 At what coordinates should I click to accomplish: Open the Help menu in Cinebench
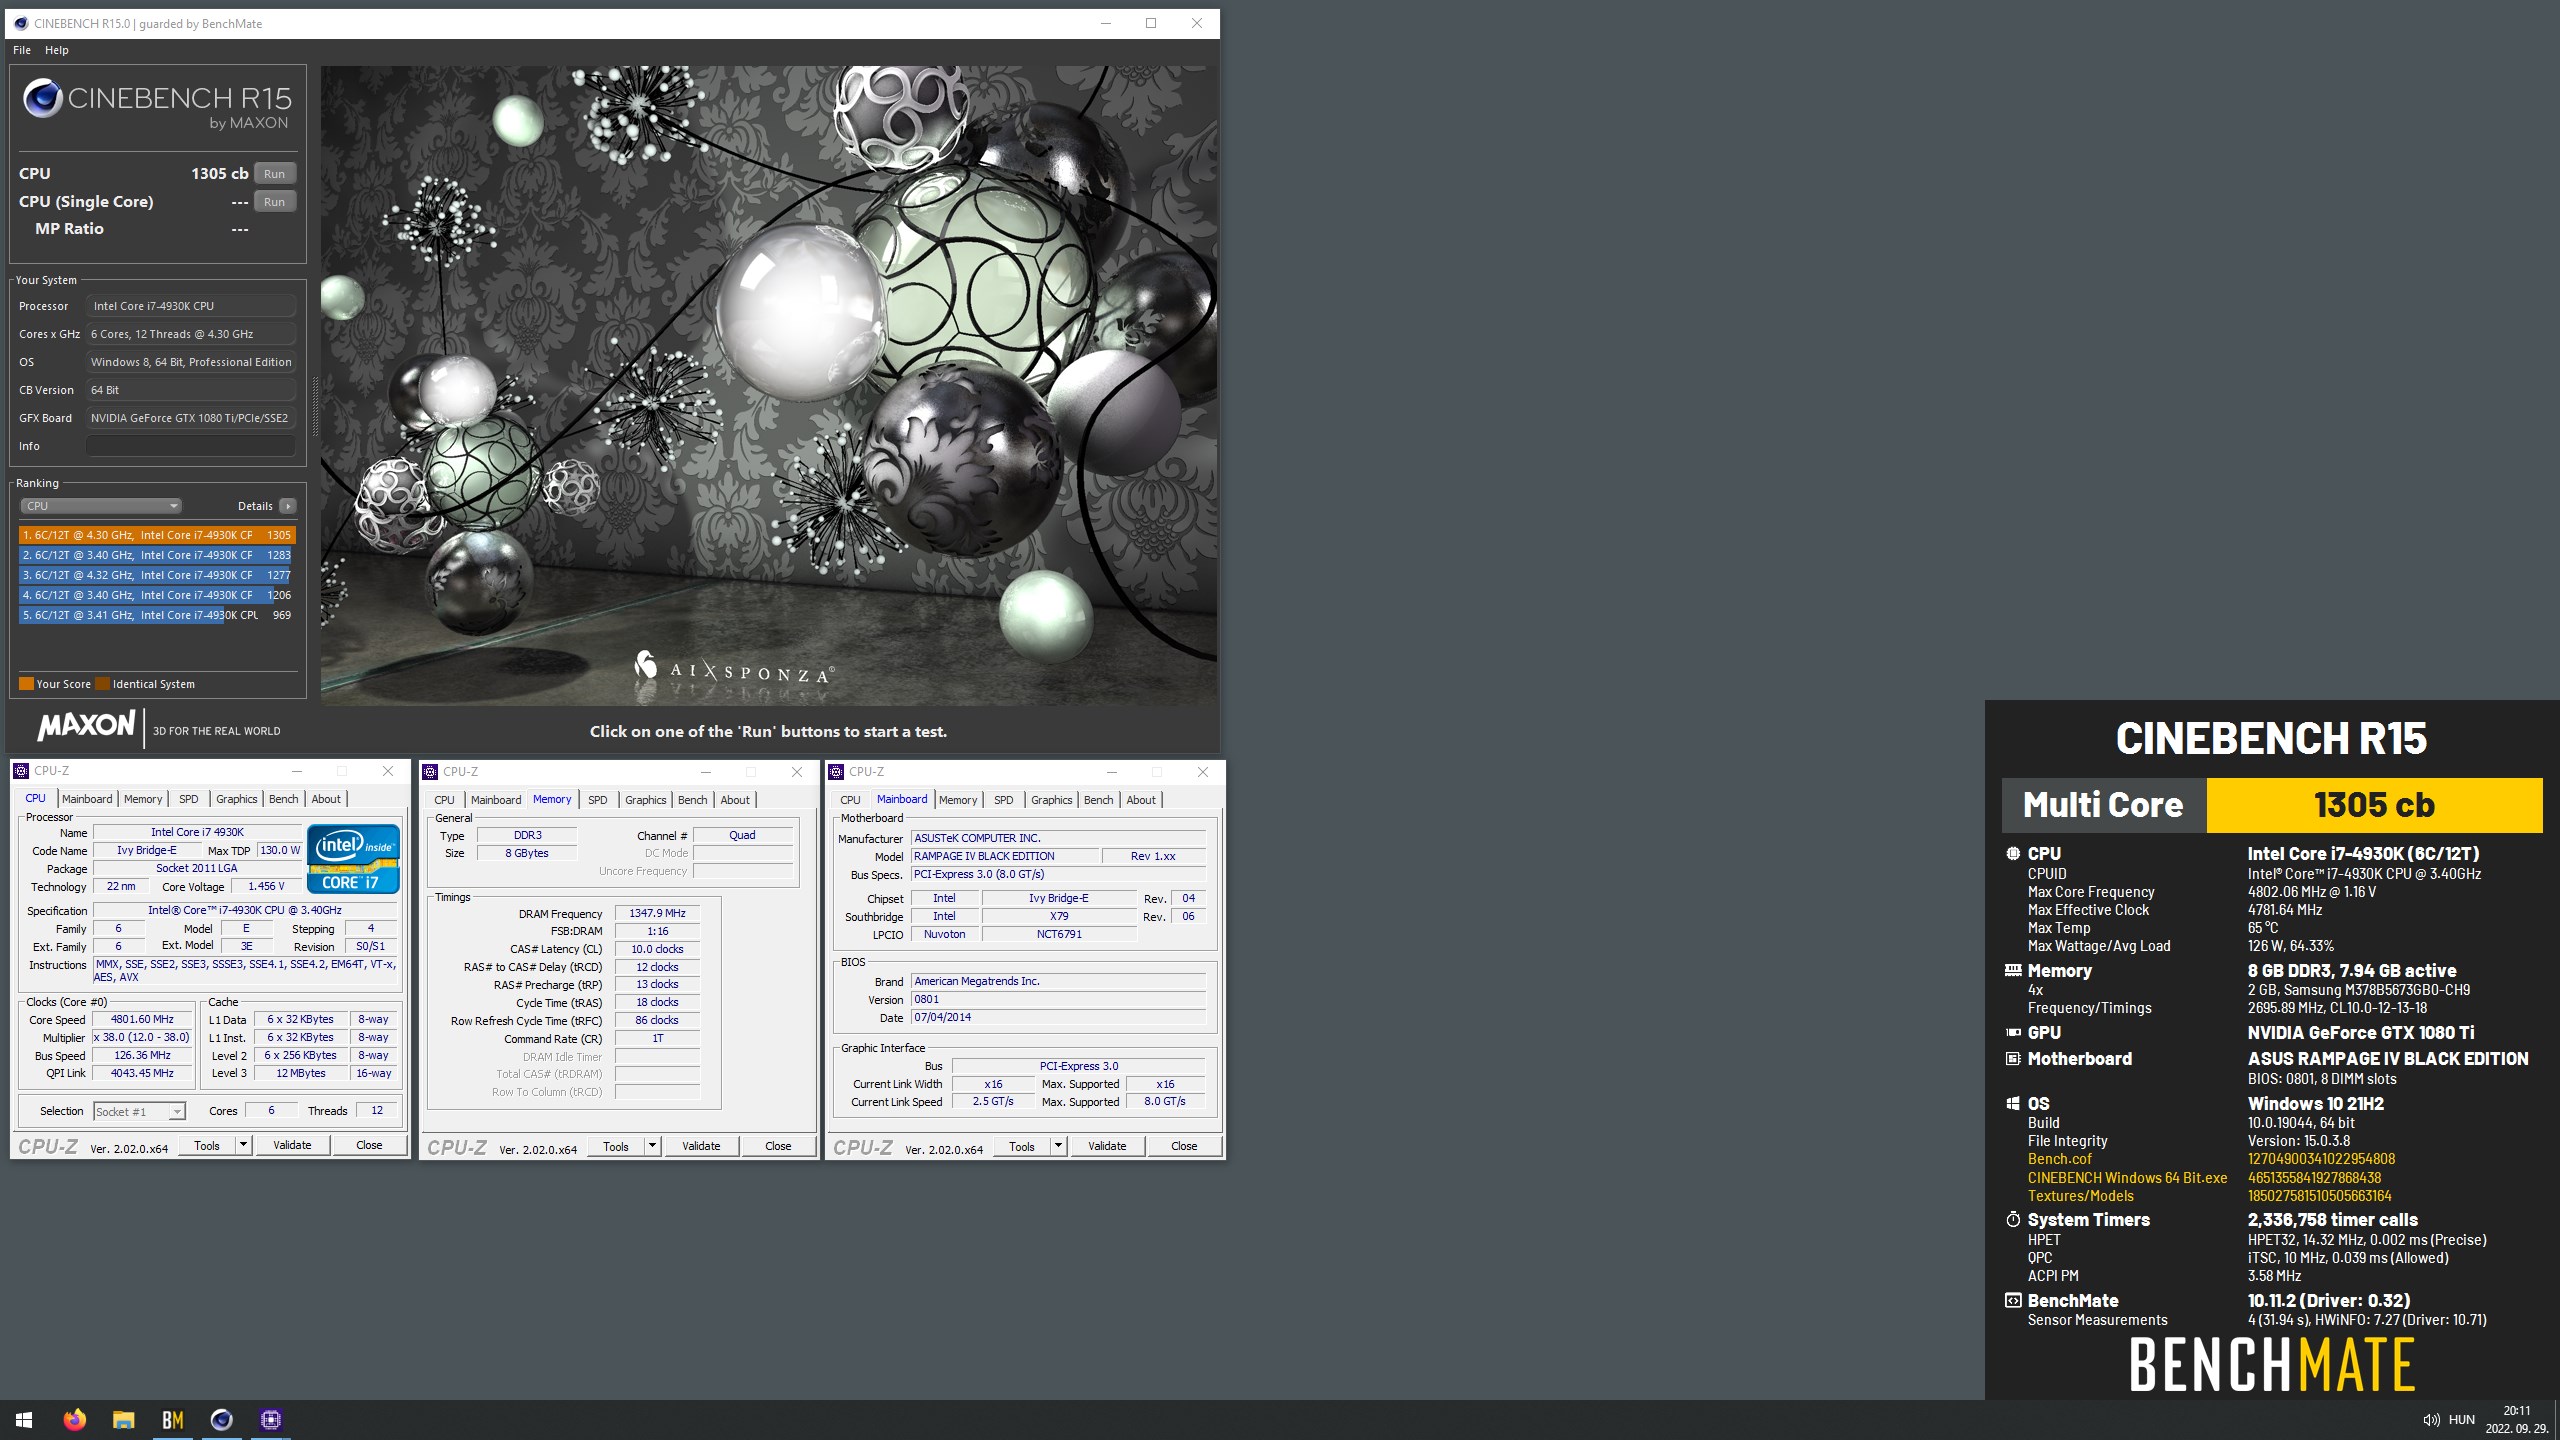(57, 50)
